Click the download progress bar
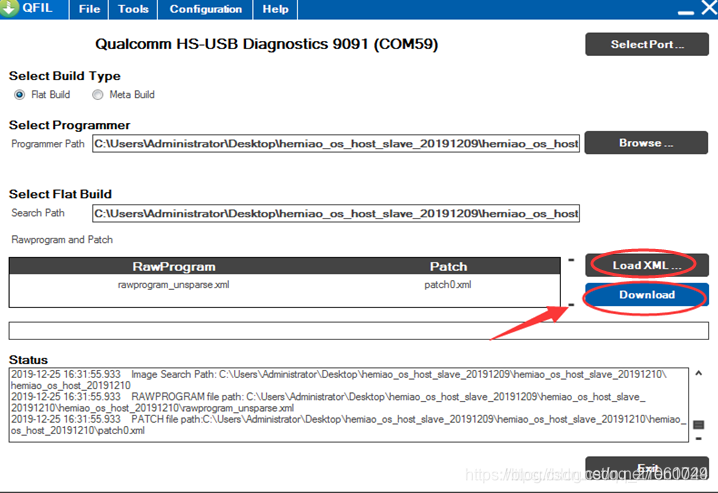The width and height of the screenshot is (718, 493). (359, 331)
